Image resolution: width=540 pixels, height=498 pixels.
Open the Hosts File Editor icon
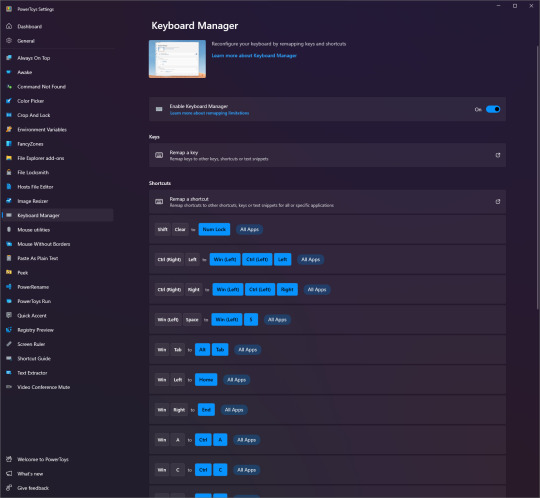[9, 186]
